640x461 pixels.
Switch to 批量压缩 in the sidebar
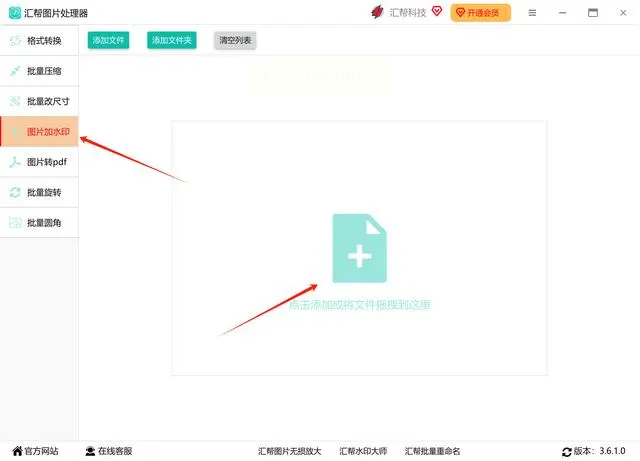tap(39, 71)
